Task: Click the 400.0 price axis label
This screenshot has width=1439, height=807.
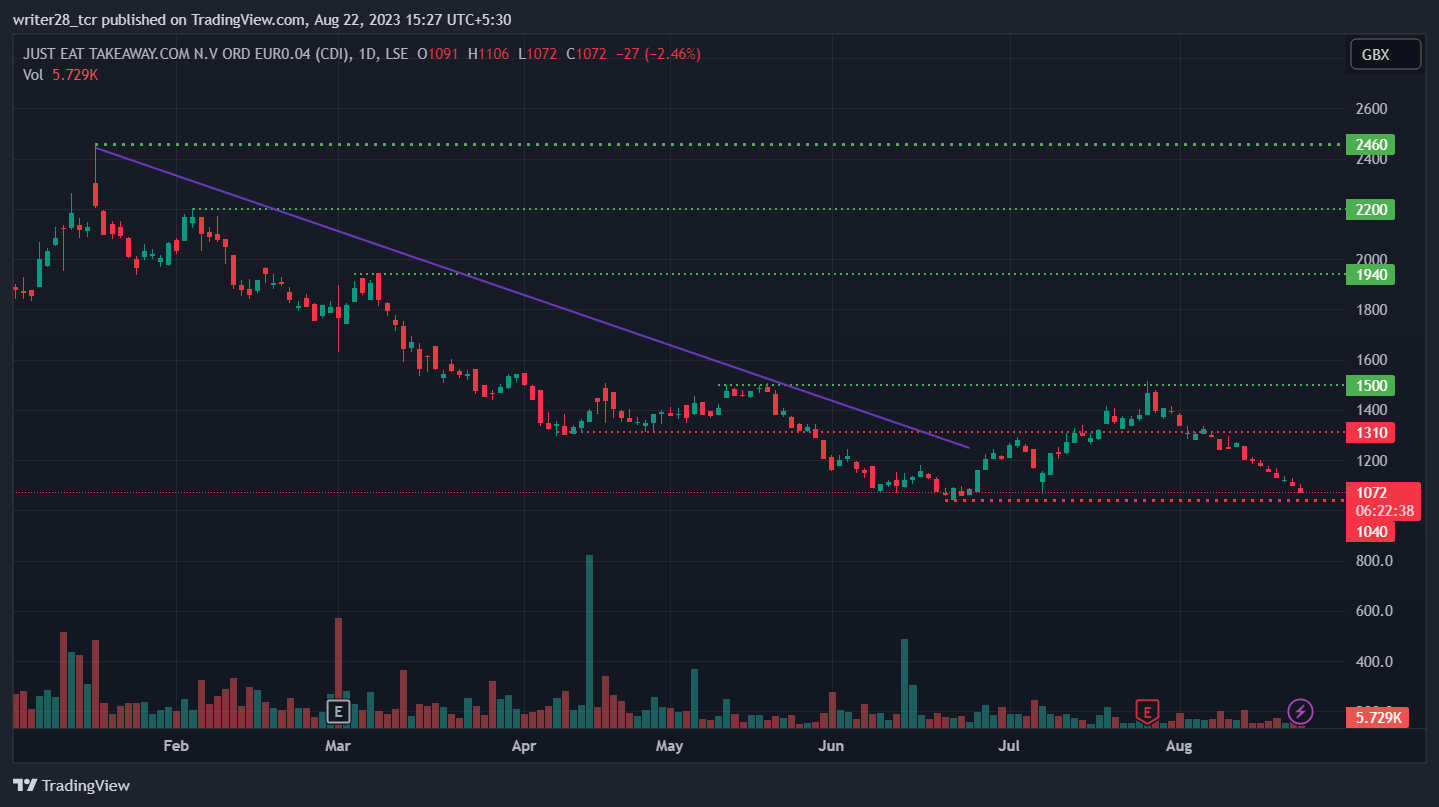Action: tap(1372, 662)
